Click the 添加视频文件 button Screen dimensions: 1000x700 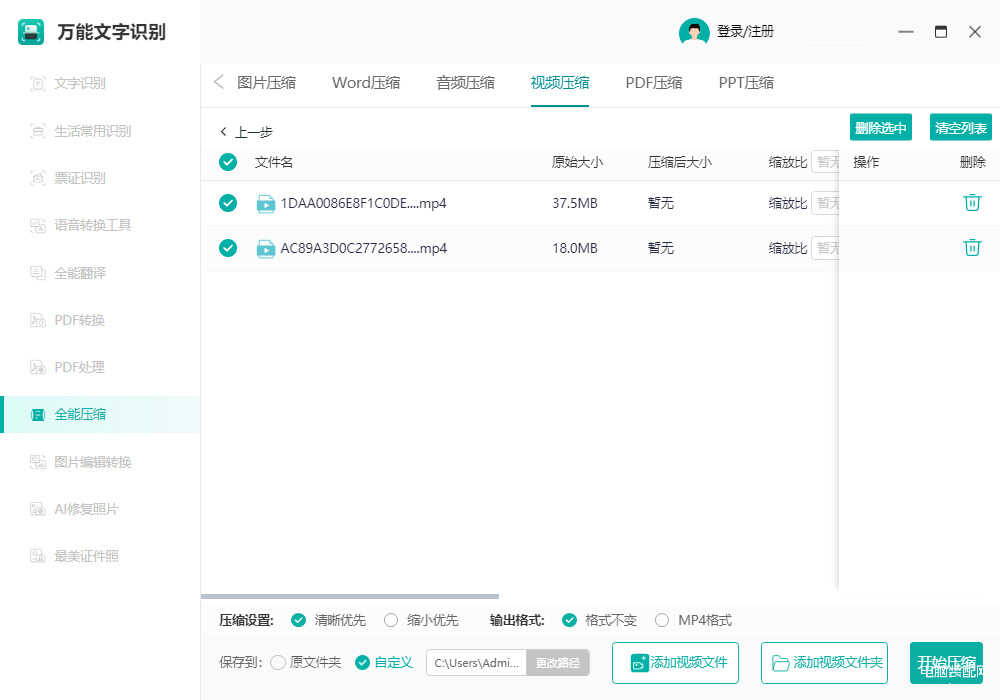(x=675, y=663)
